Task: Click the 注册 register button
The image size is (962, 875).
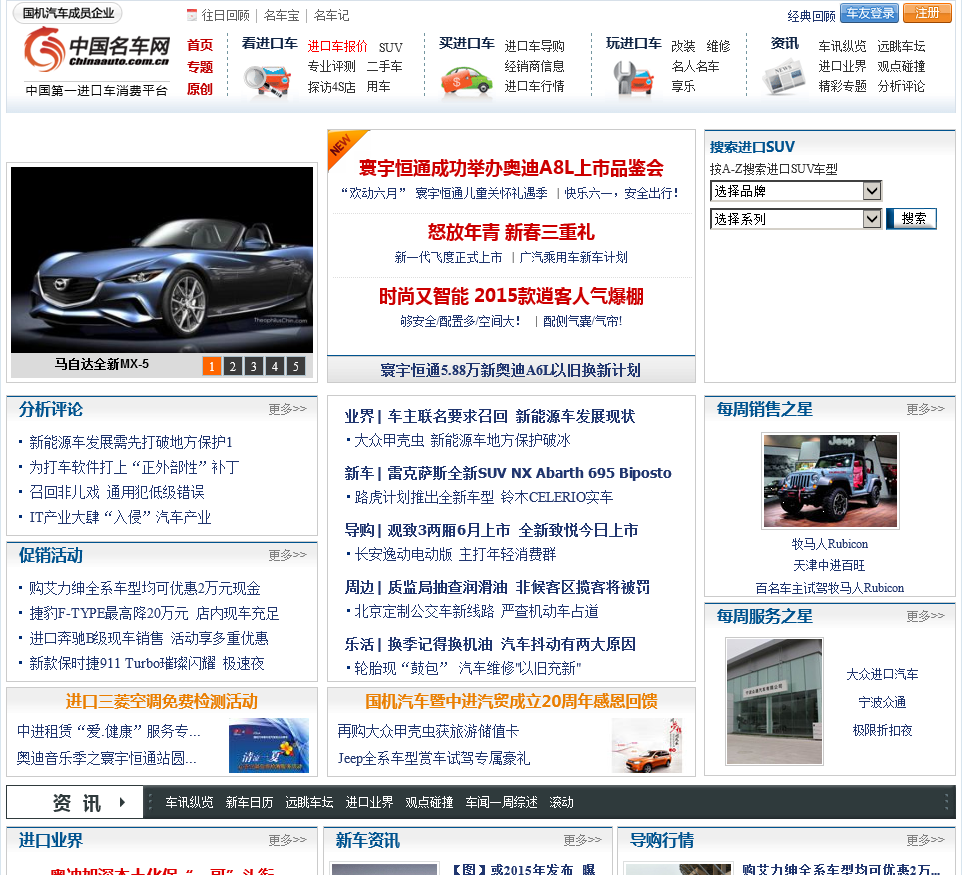Action: (x=926, y=13)
